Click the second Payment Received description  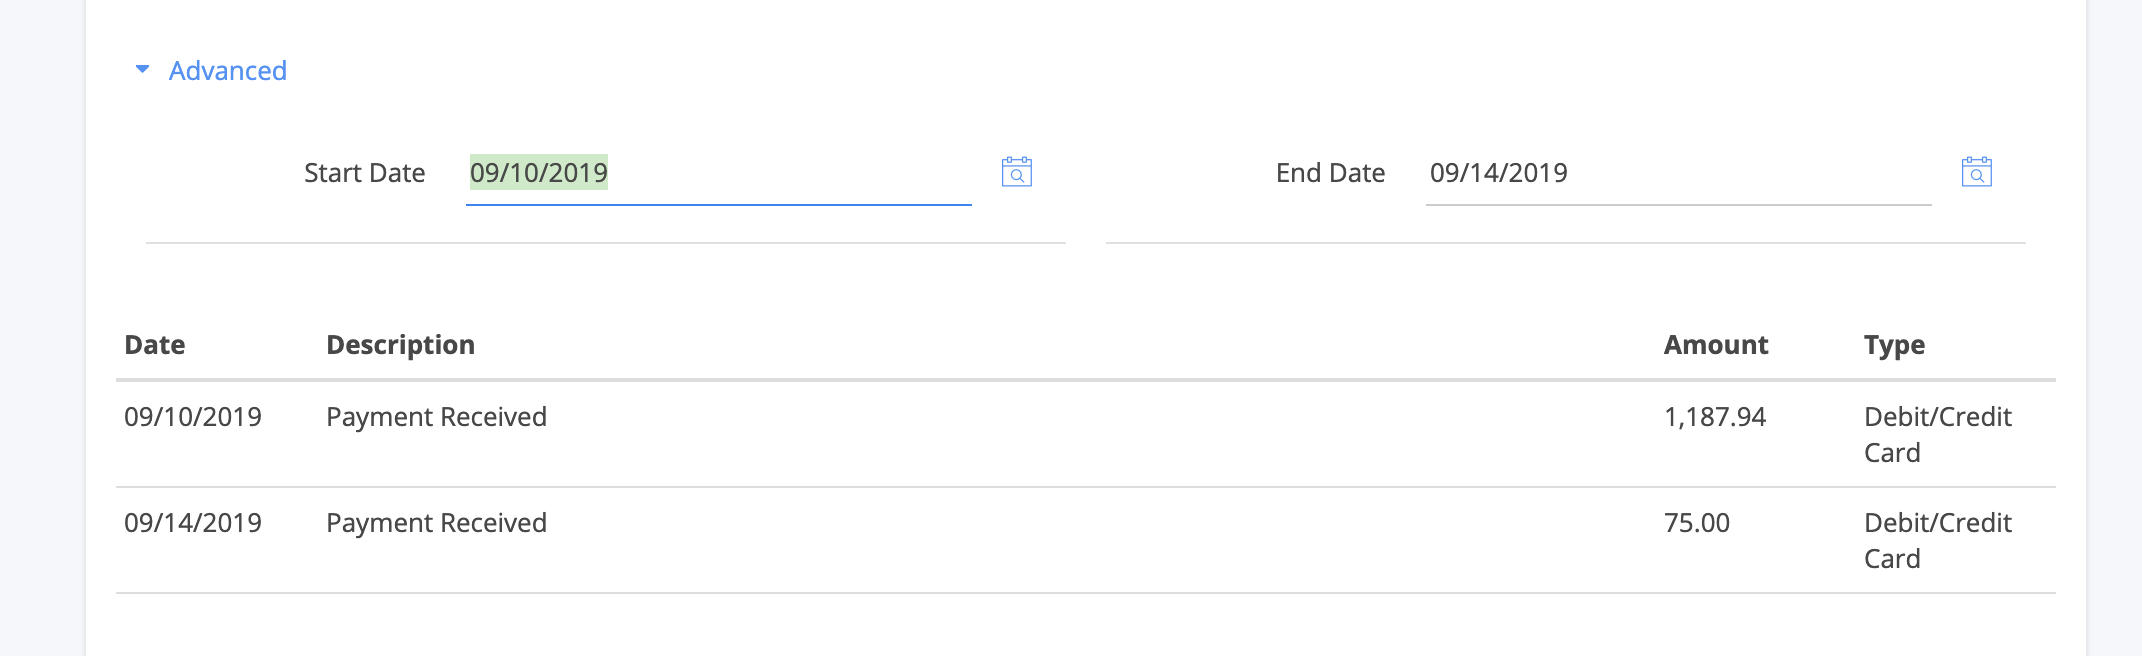tap(436, 523)
